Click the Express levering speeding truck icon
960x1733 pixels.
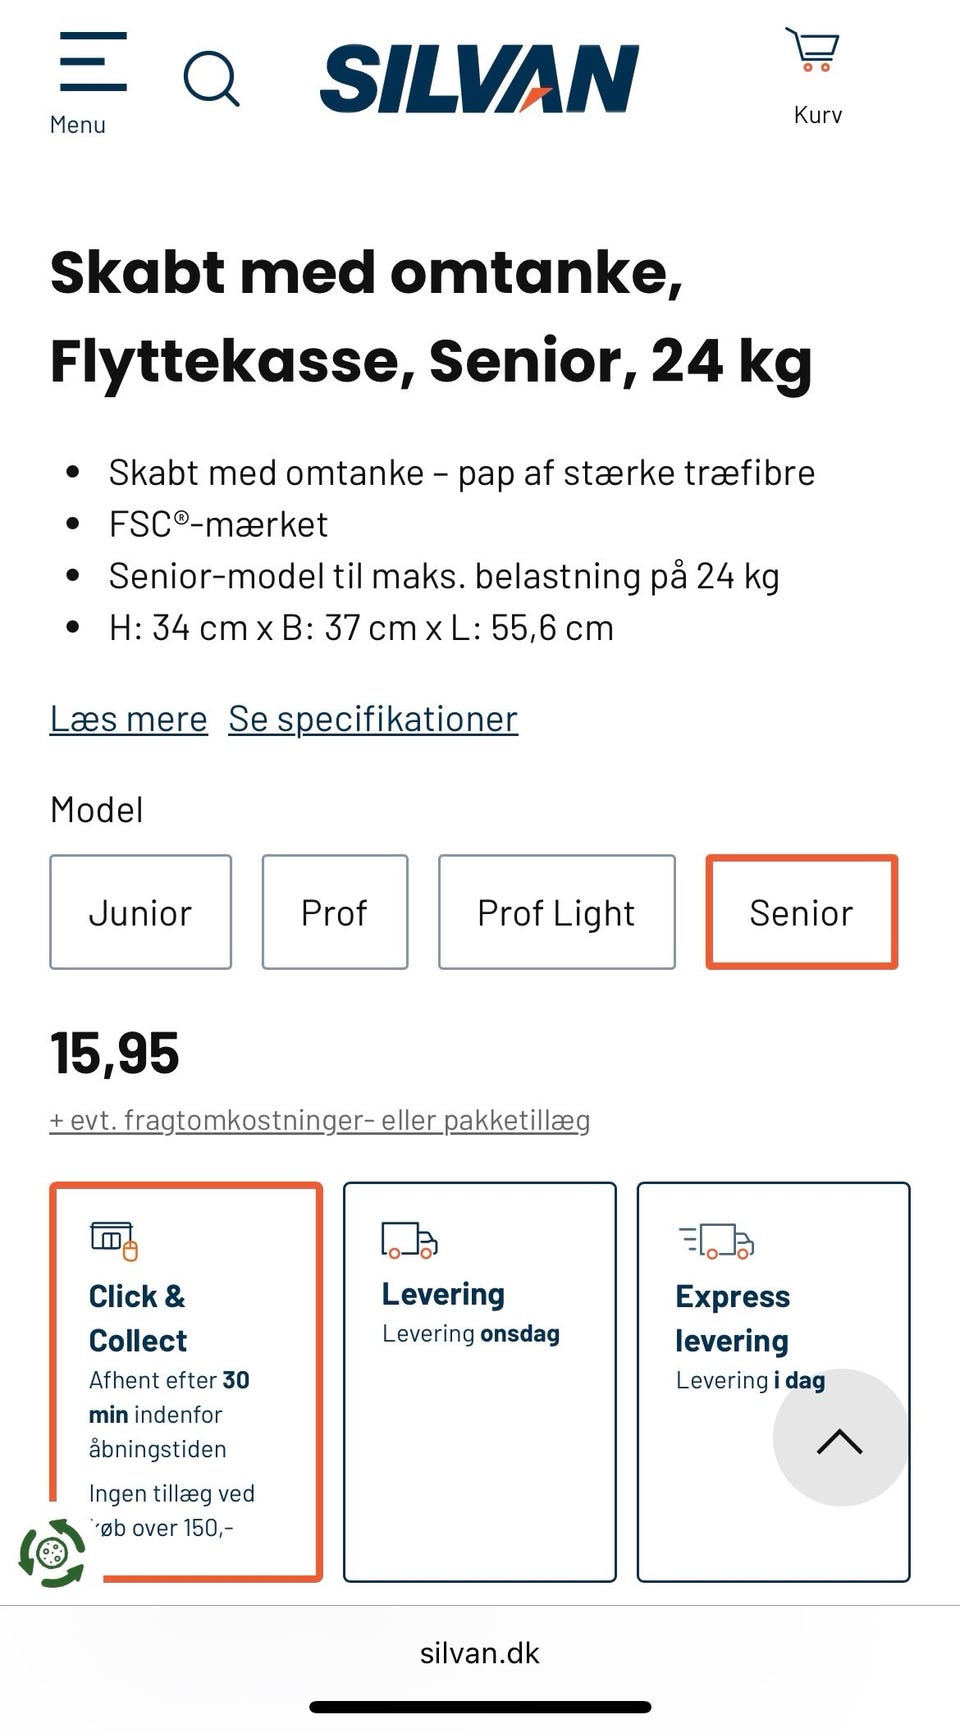point(712,1238)
